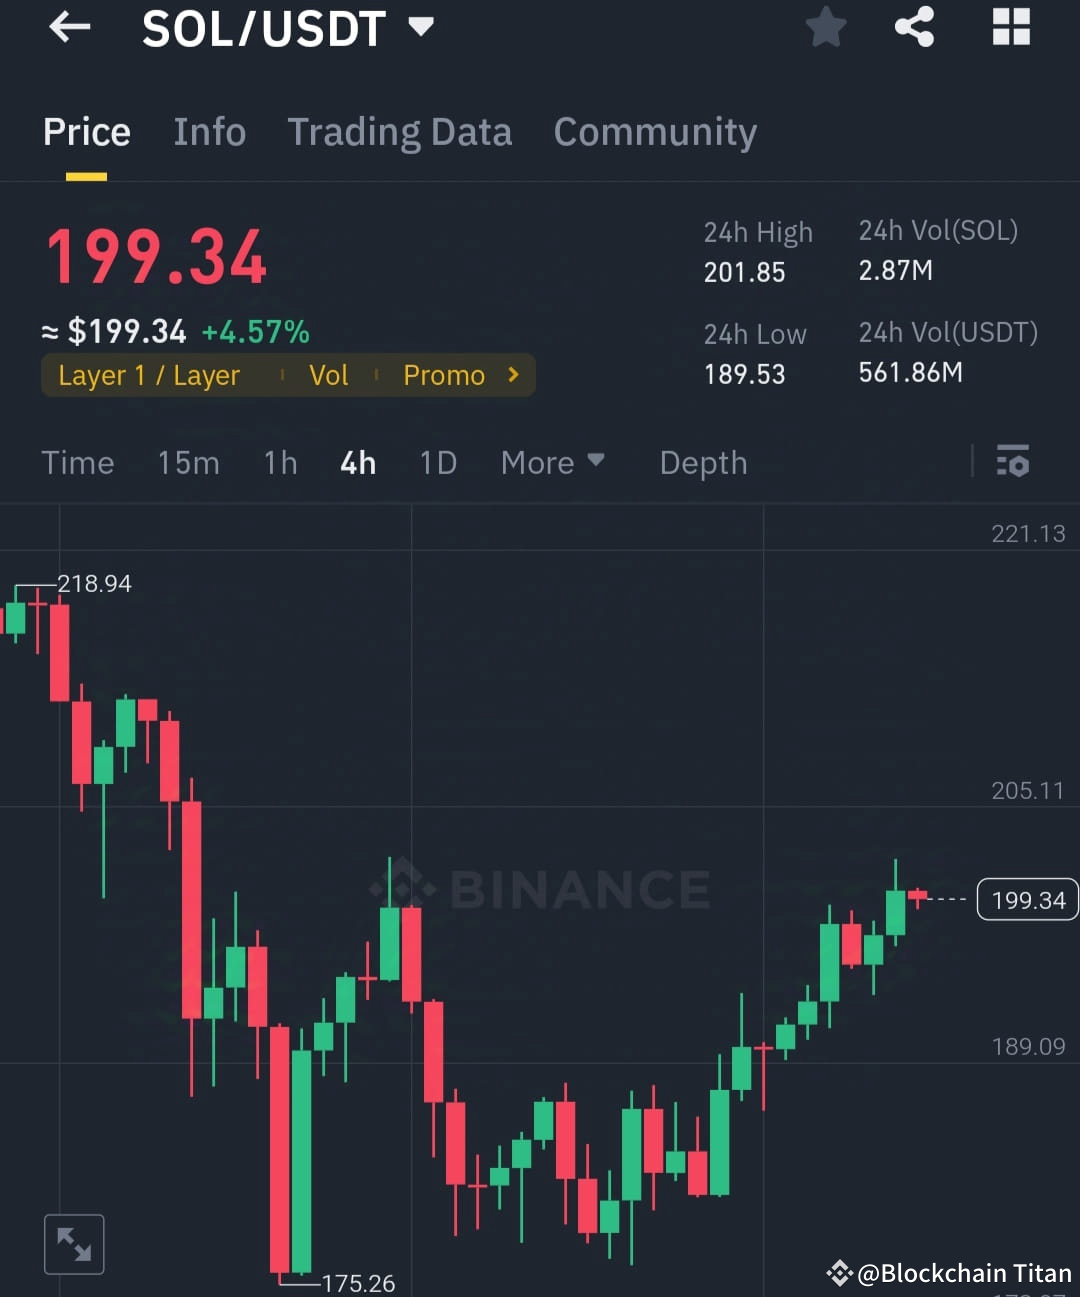Tap the share icon in the top bar
Image resolution: width=1080 pixels, height=1297 pixels.
pyautogui.click(x=913, y=27)
